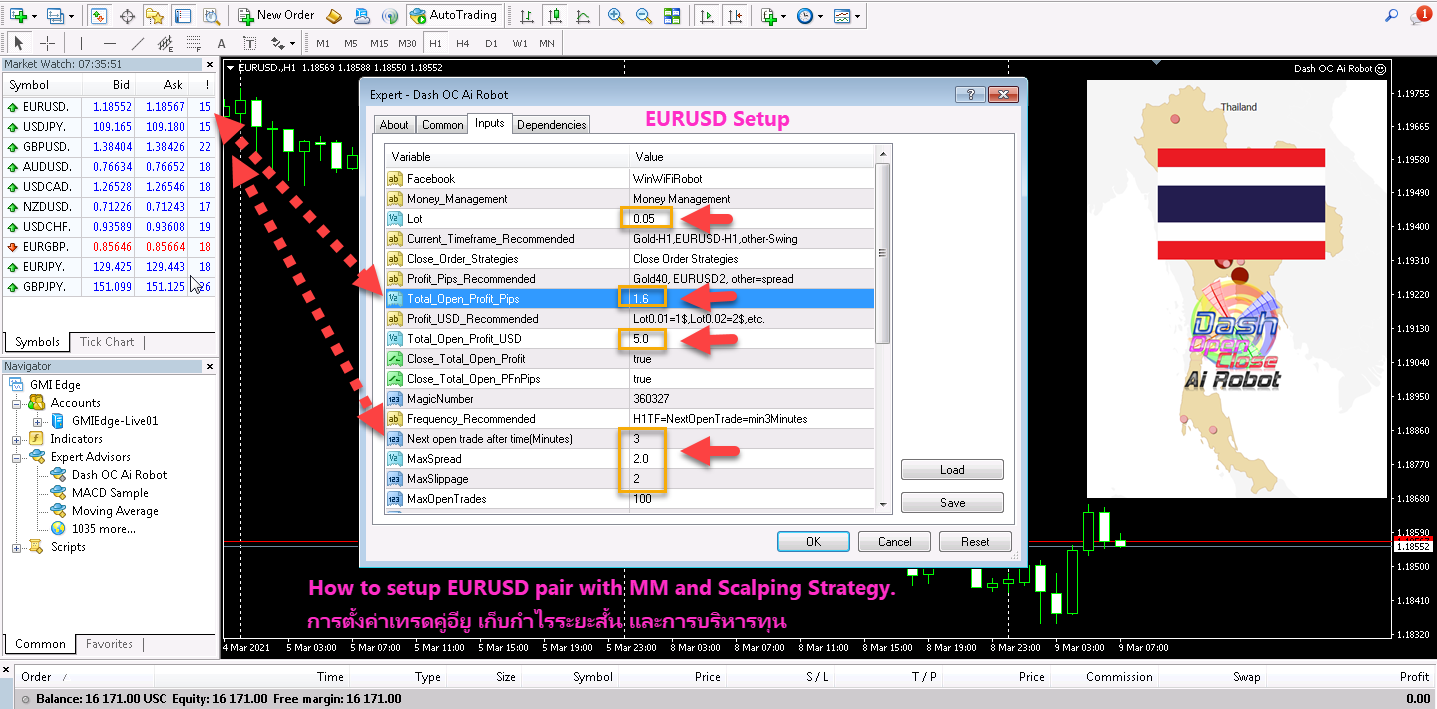The image size is (1437, 709).
Task: Toggle chart shift
Action: tap(736, 15)
